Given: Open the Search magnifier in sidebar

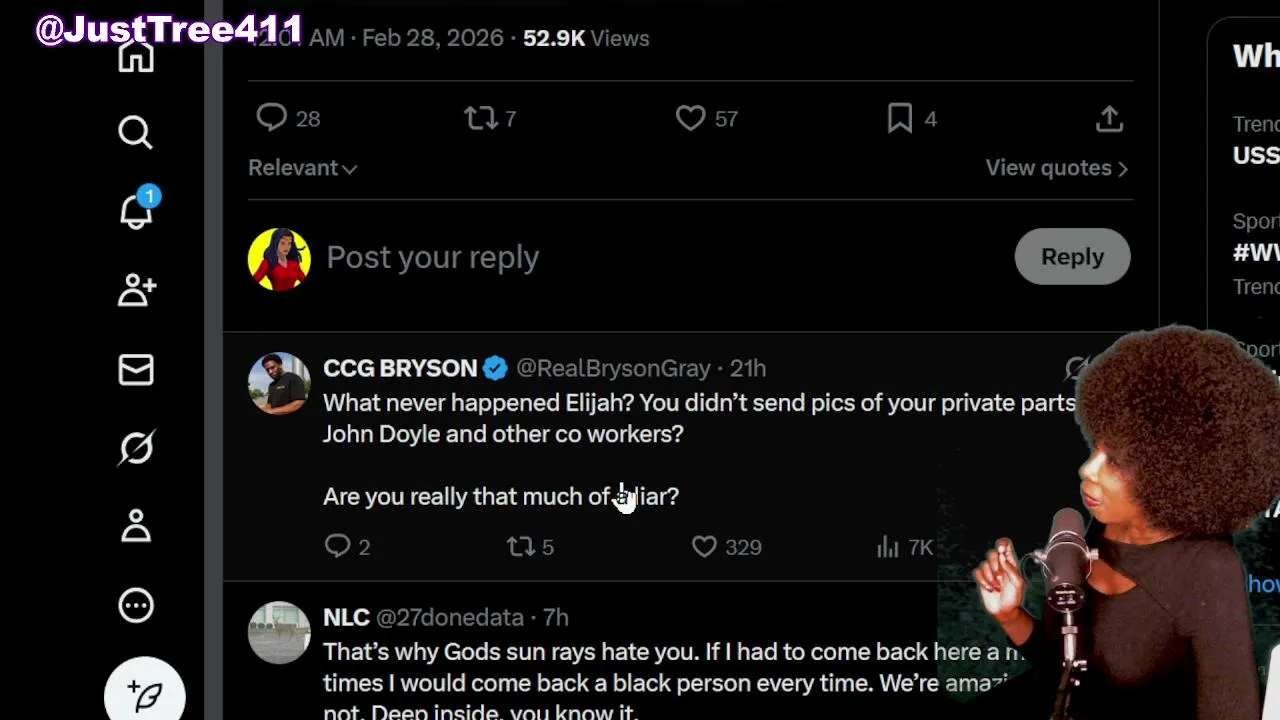Looking at the screenshot, I should coord(135,132).
